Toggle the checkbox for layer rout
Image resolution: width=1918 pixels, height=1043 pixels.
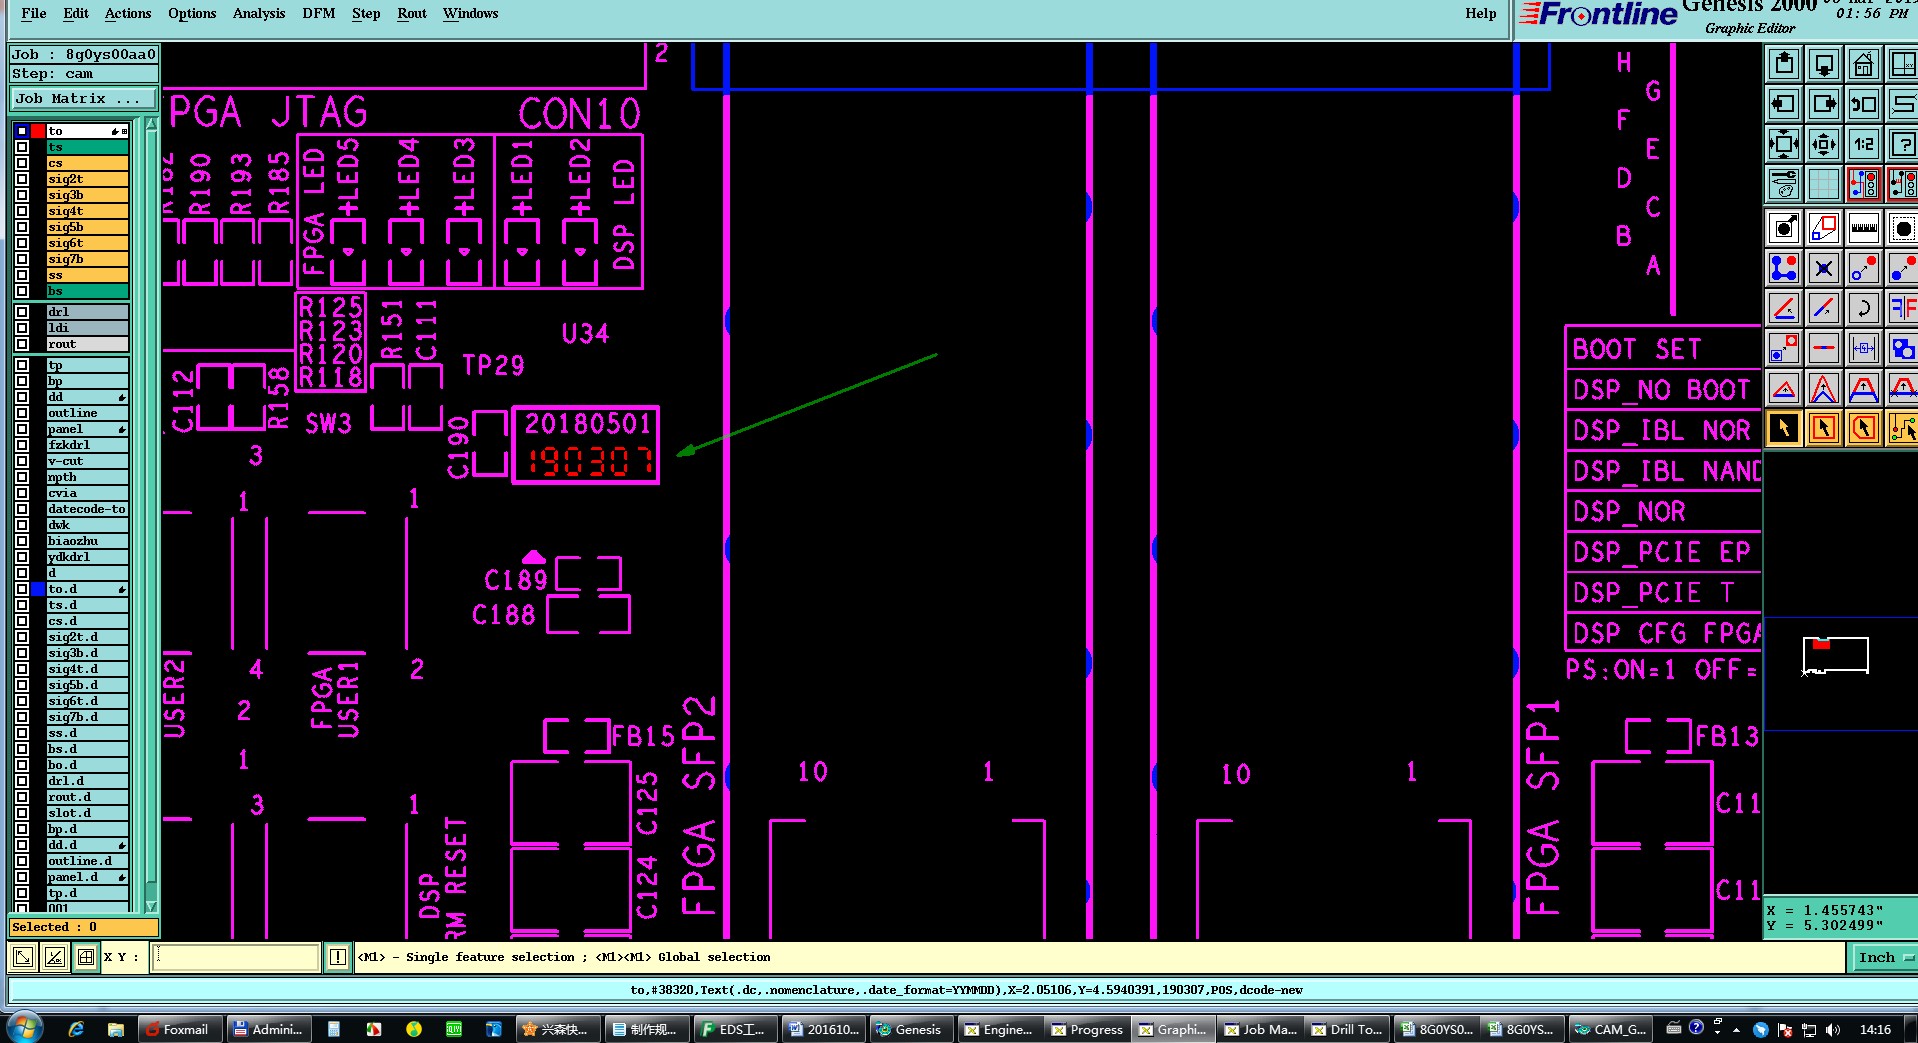[x=22, y=344]
